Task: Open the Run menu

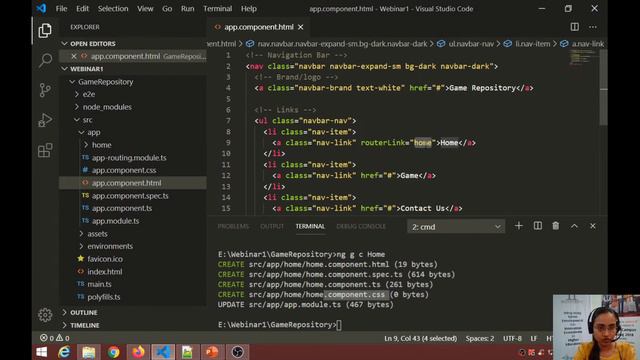Action: coord(187,9)
